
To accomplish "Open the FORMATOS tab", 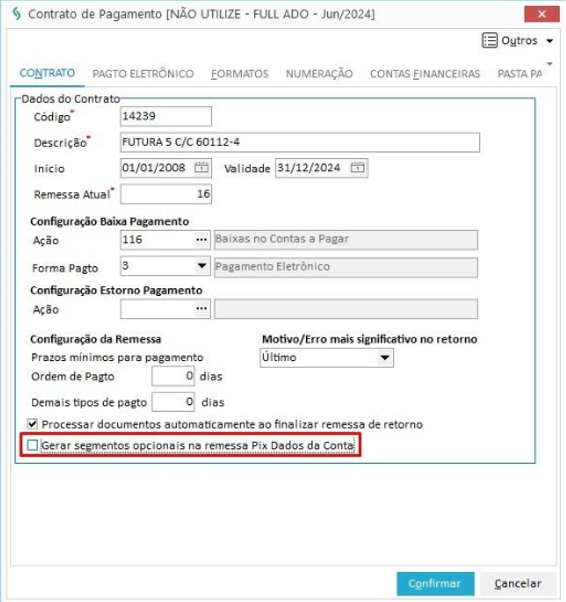I will pos(240,73).
